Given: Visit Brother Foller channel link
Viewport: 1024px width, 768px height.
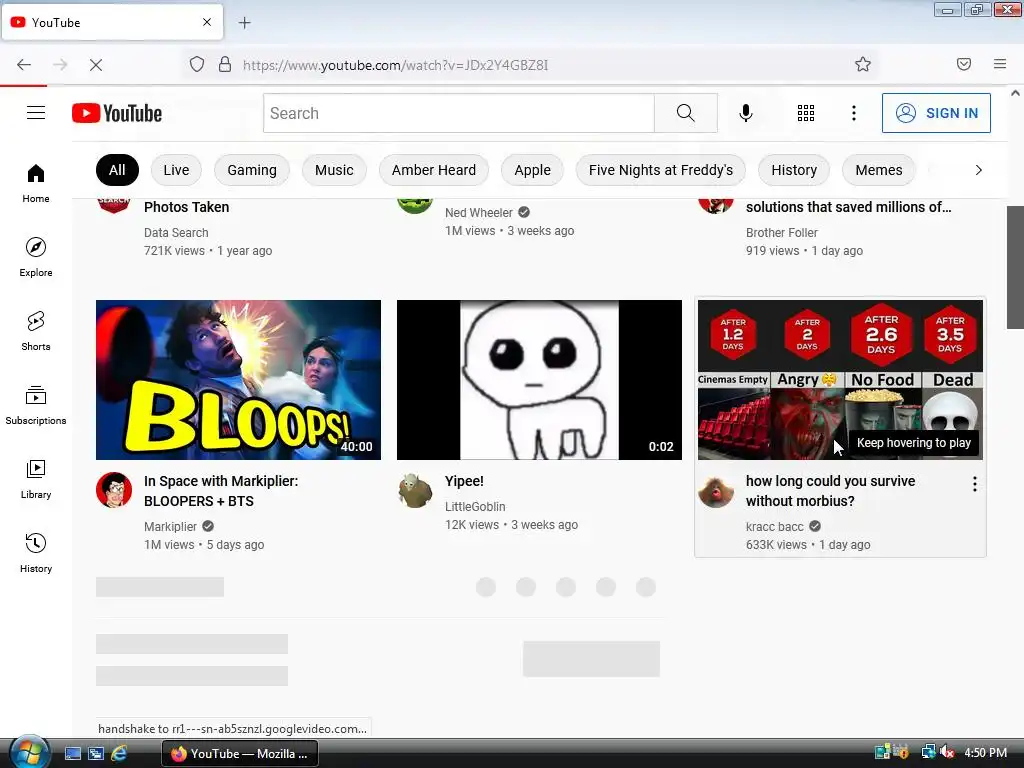Looking at the screenshot, I should point(782,232).
